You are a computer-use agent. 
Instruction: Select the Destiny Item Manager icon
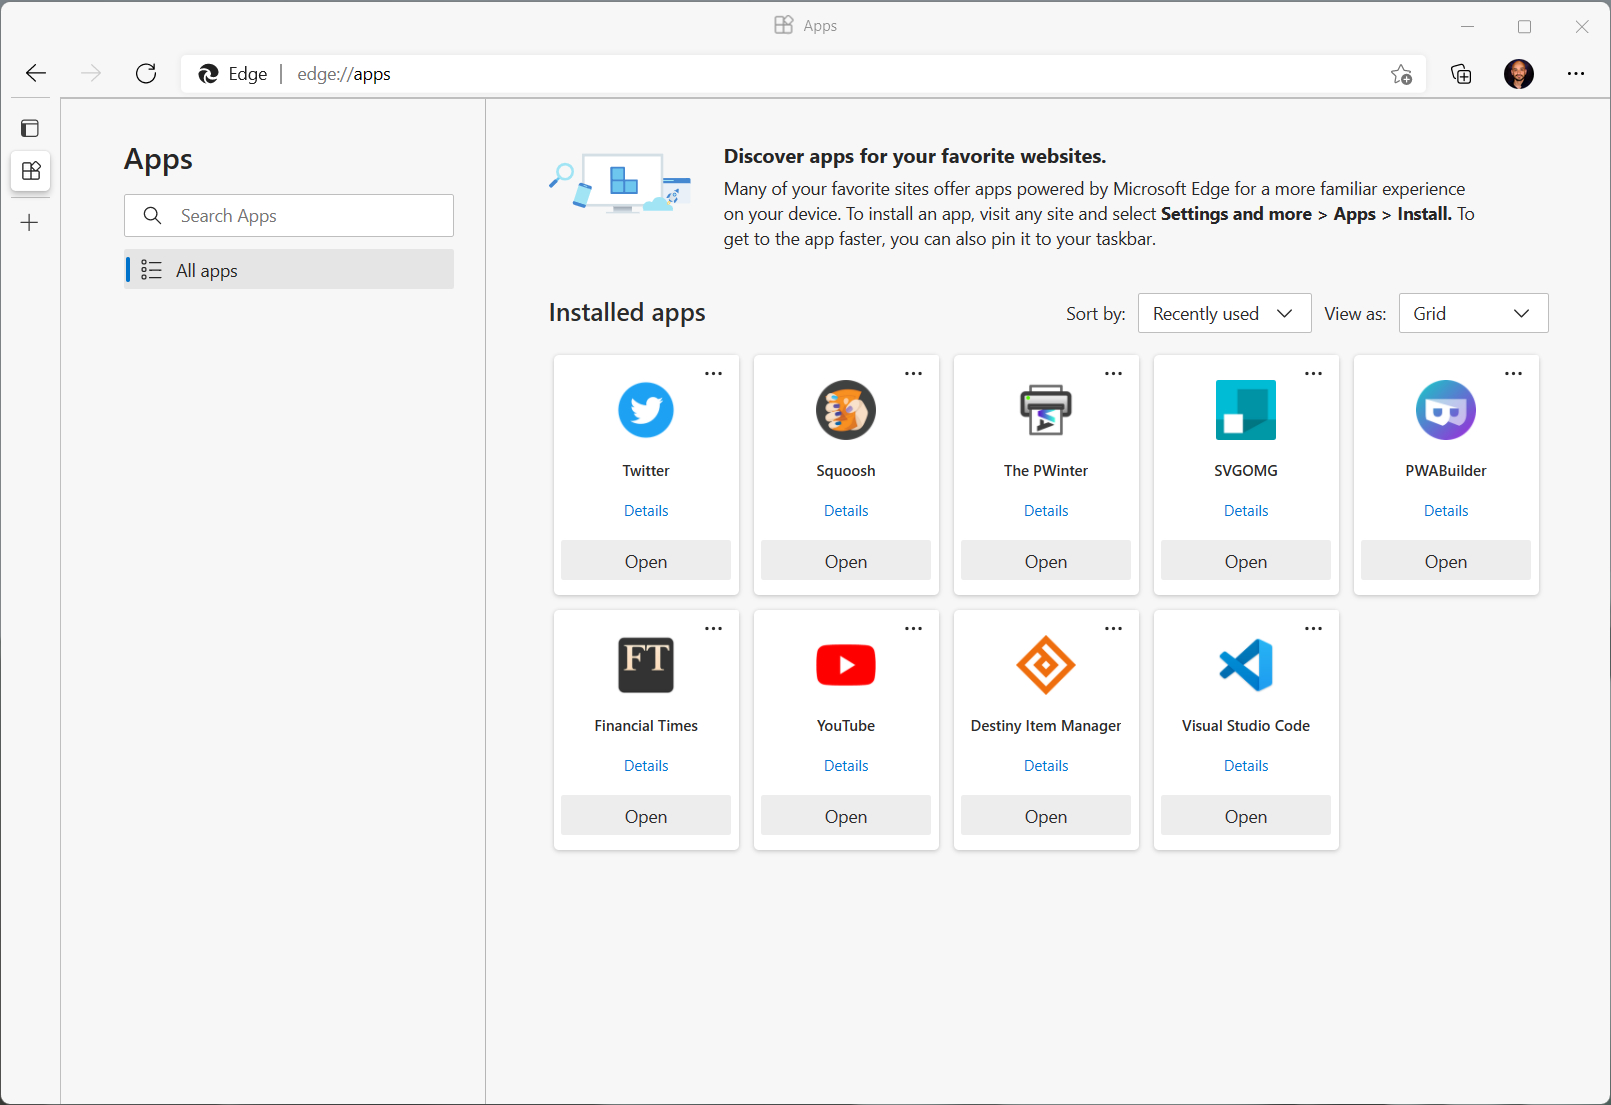(x=1045, y=665)
